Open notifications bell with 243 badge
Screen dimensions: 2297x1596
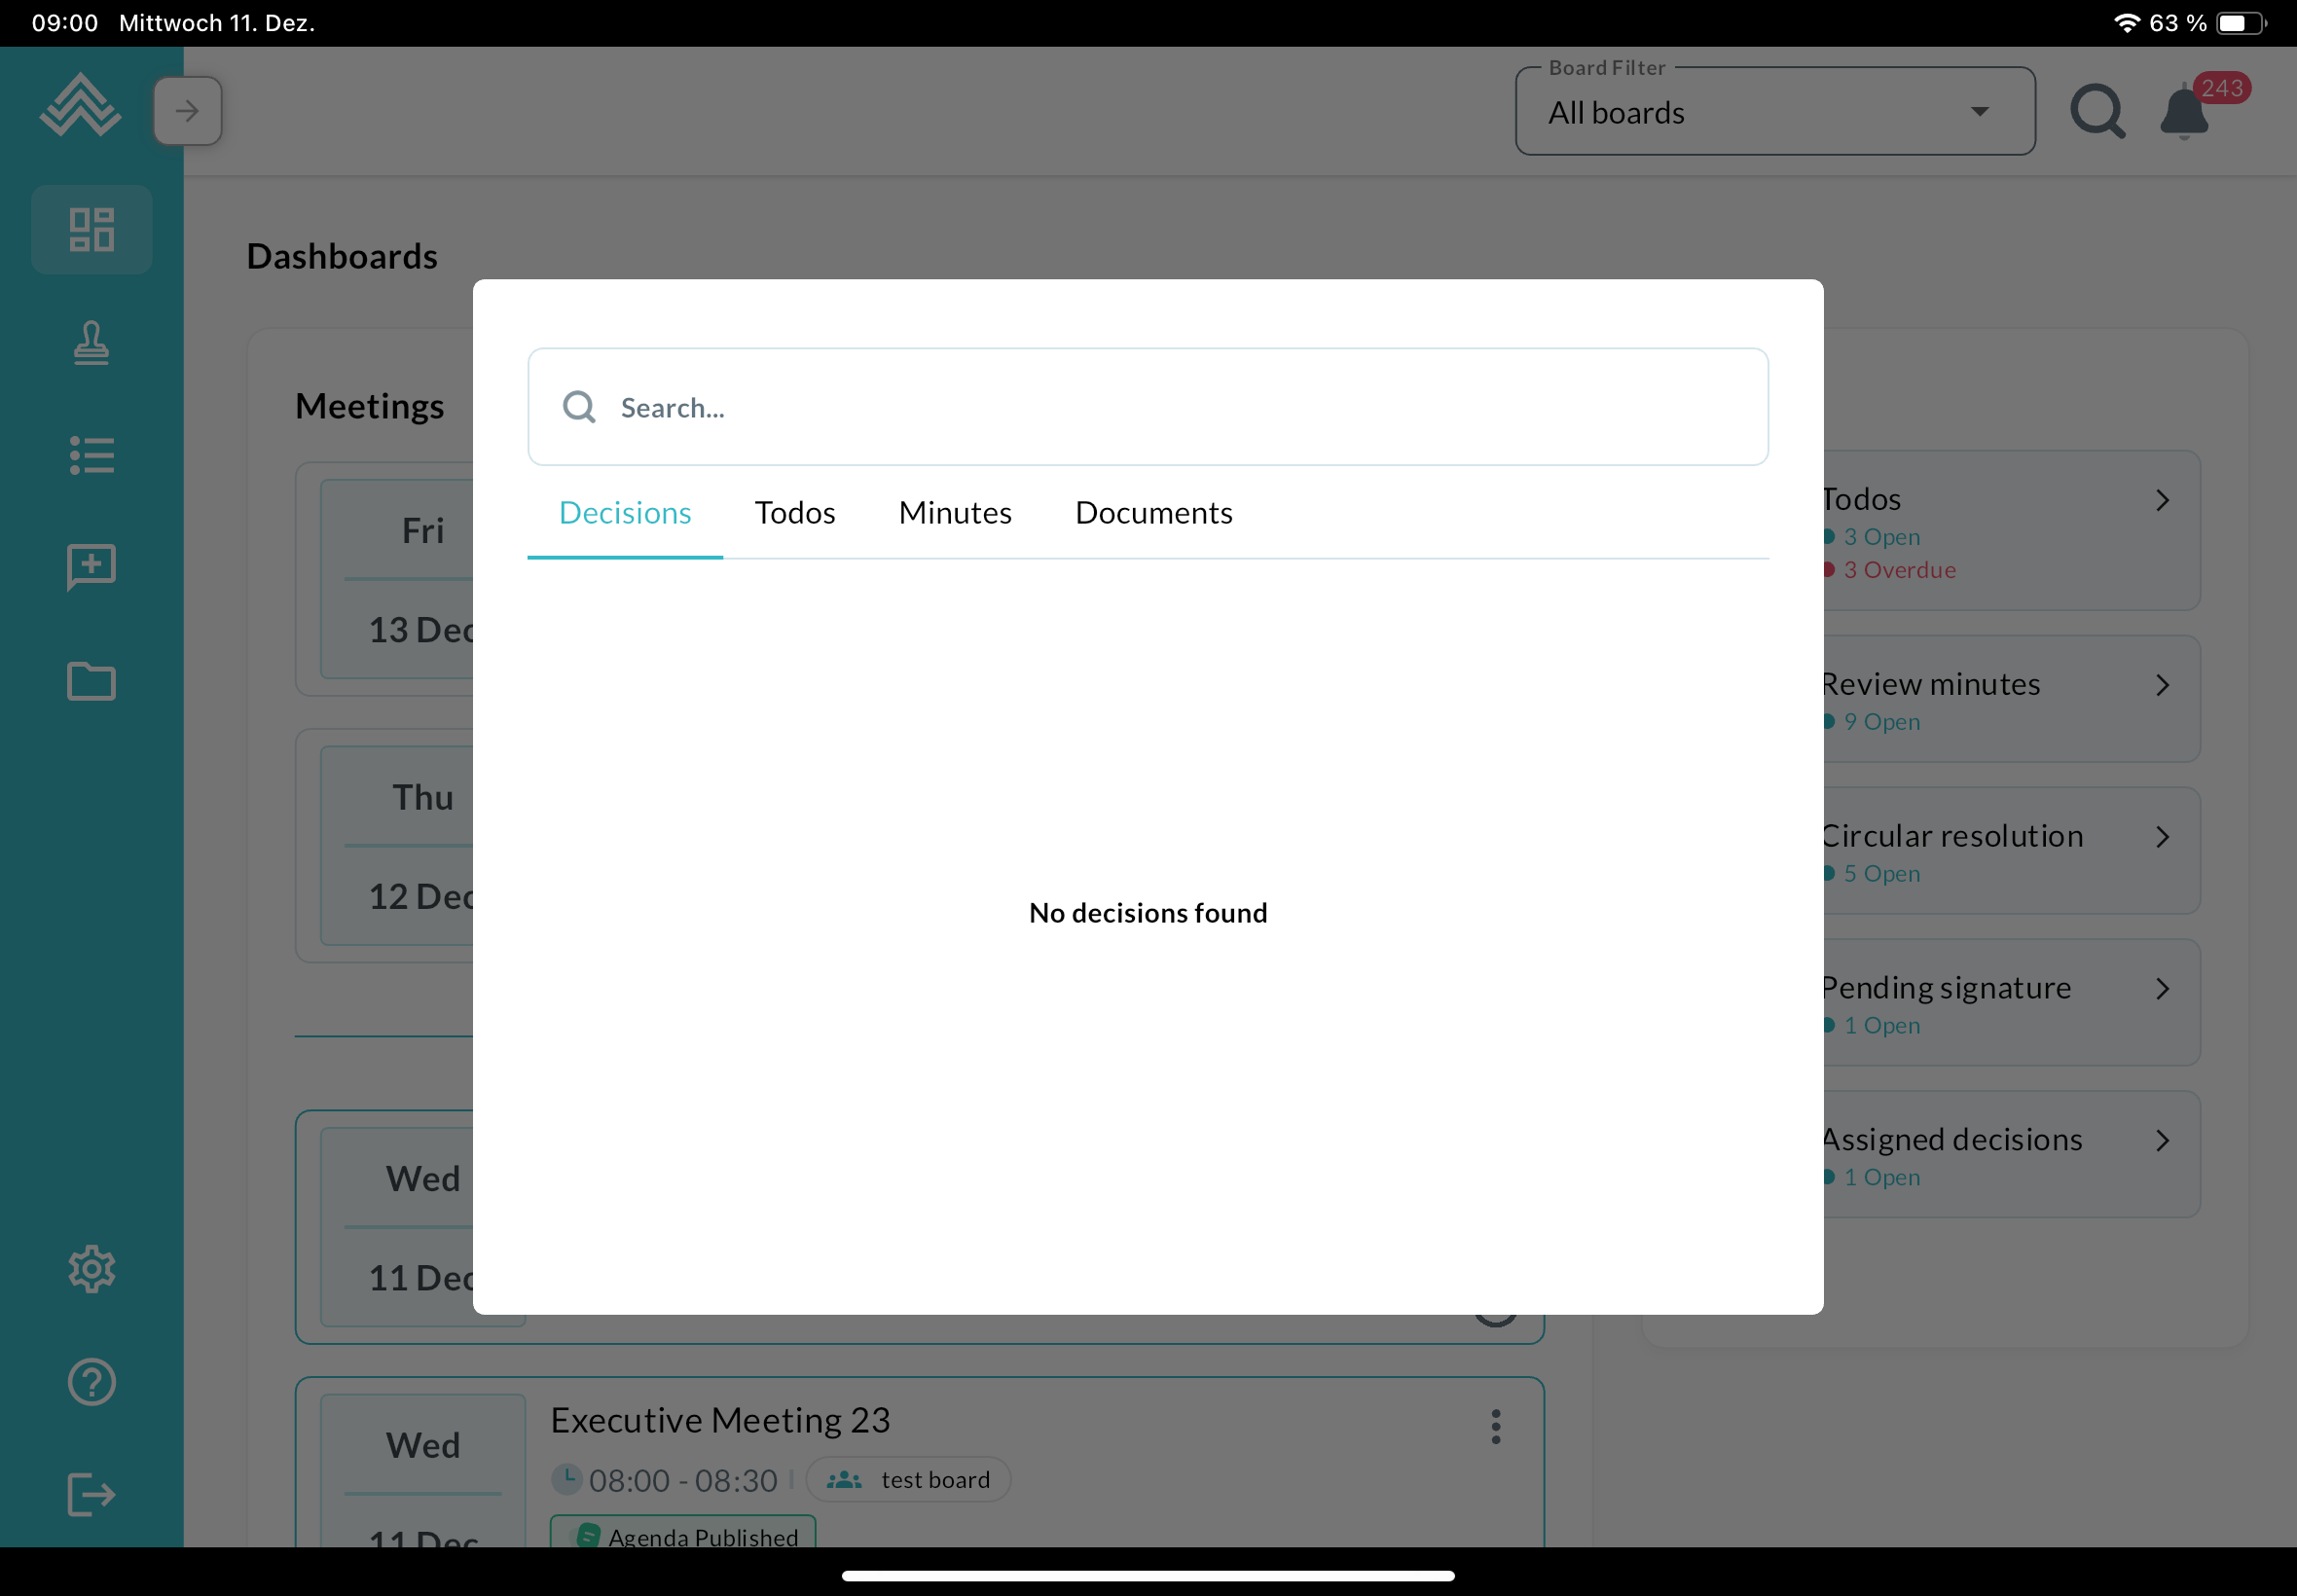pos(2185,111)
